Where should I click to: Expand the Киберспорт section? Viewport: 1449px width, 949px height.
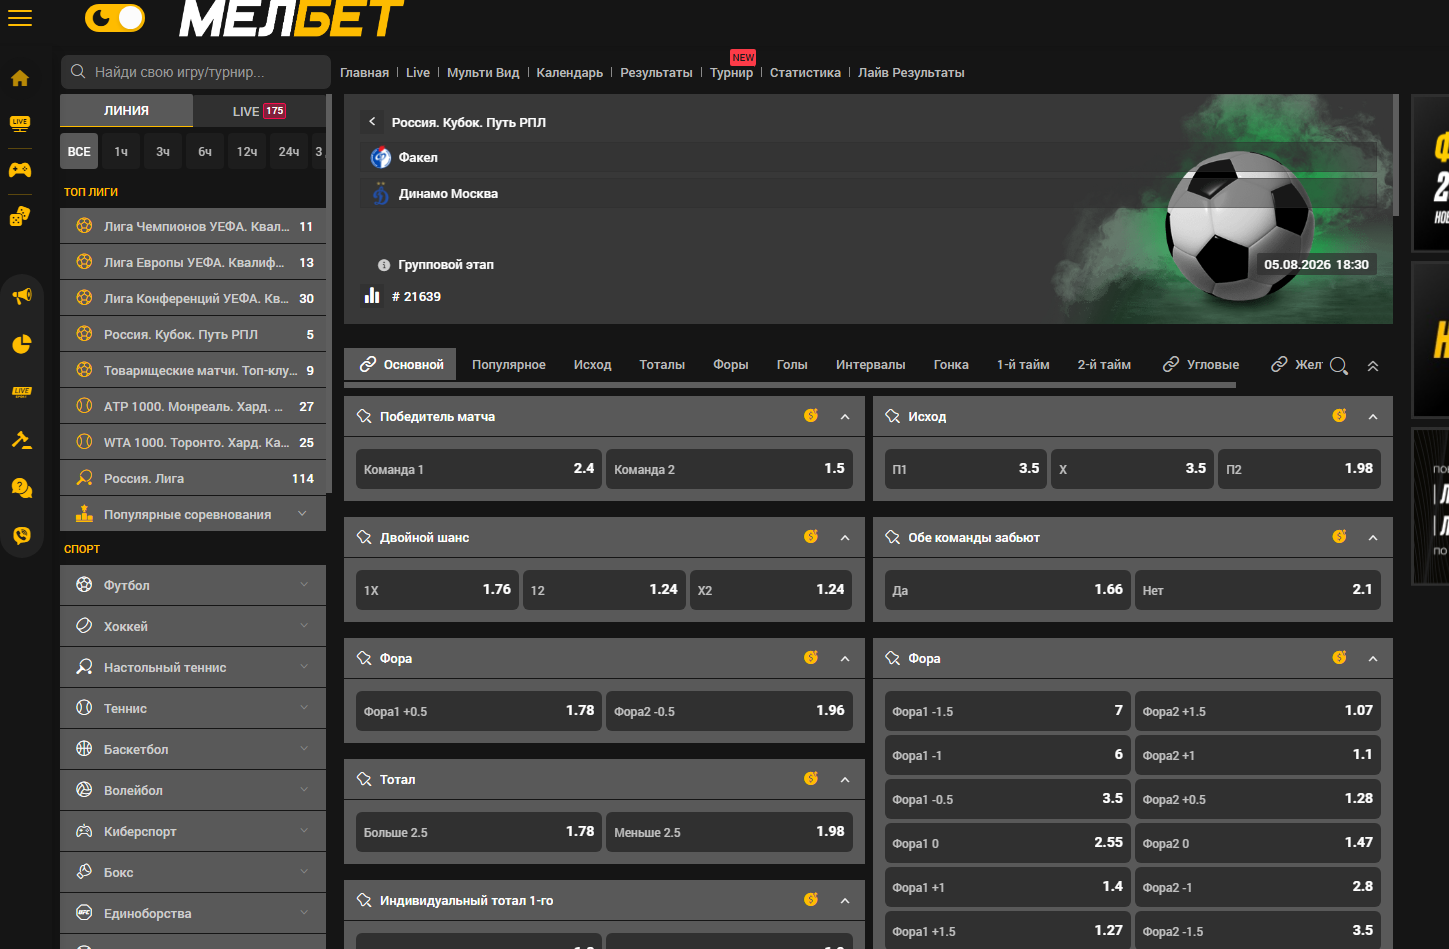193,831
